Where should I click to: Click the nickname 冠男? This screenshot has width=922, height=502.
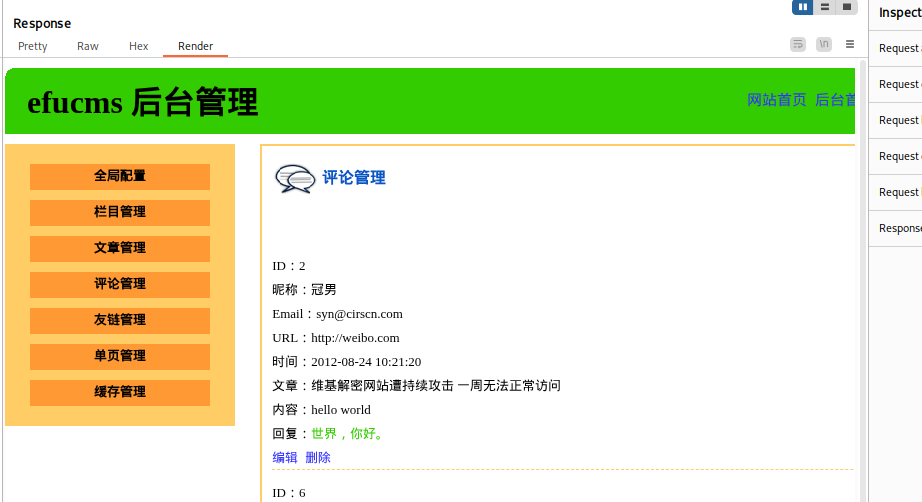323,290
